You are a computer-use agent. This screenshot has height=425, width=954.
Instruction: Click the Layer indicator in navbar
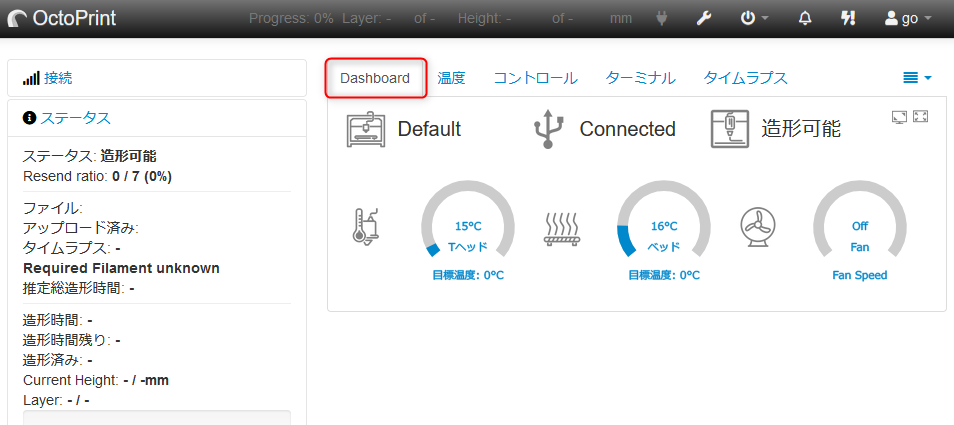click(x=388, y=19)
